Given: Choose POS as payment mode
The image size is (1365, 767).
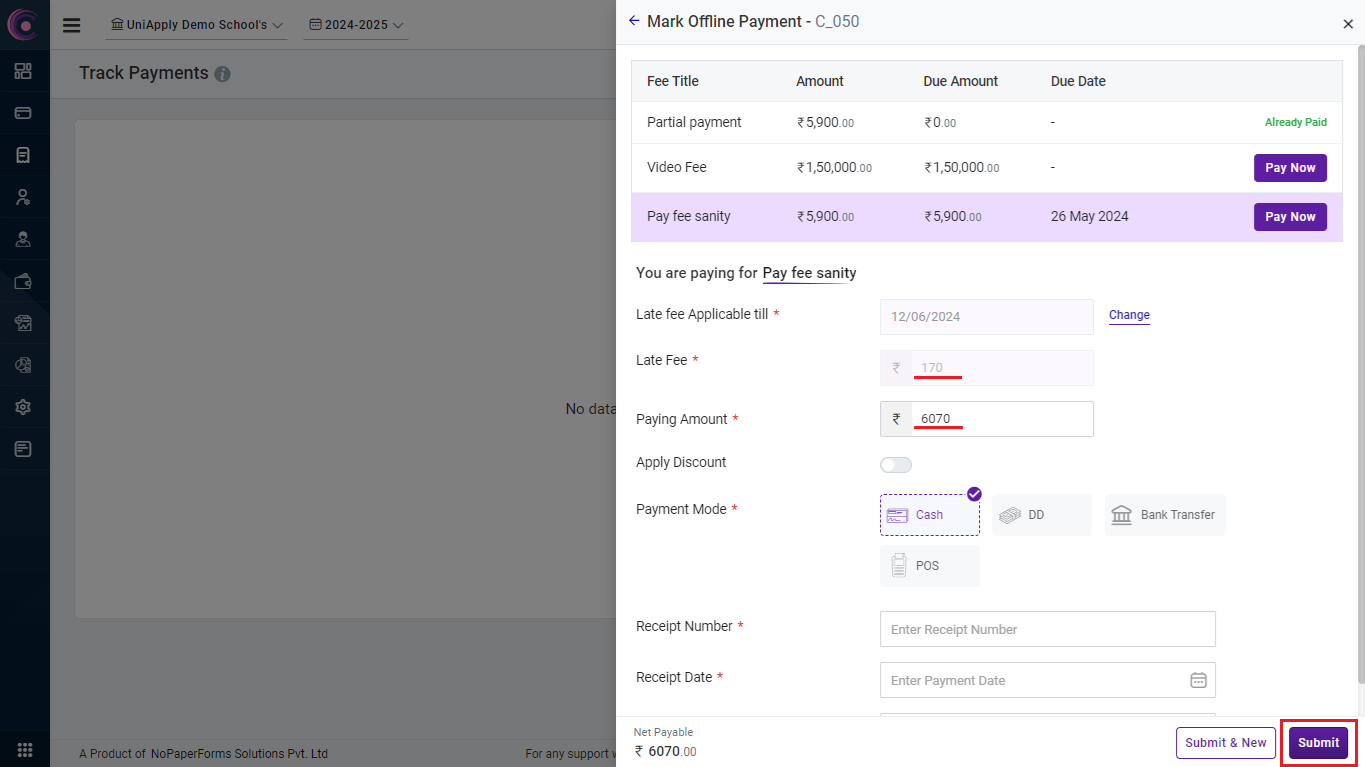Looking at the screenshot, I should coord(929,566).
